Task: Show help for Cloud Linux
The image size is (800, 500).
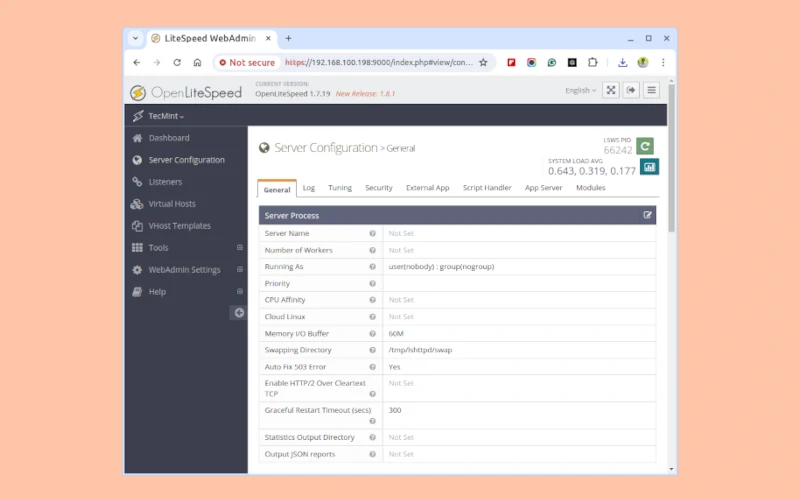Action: point(372,316)
